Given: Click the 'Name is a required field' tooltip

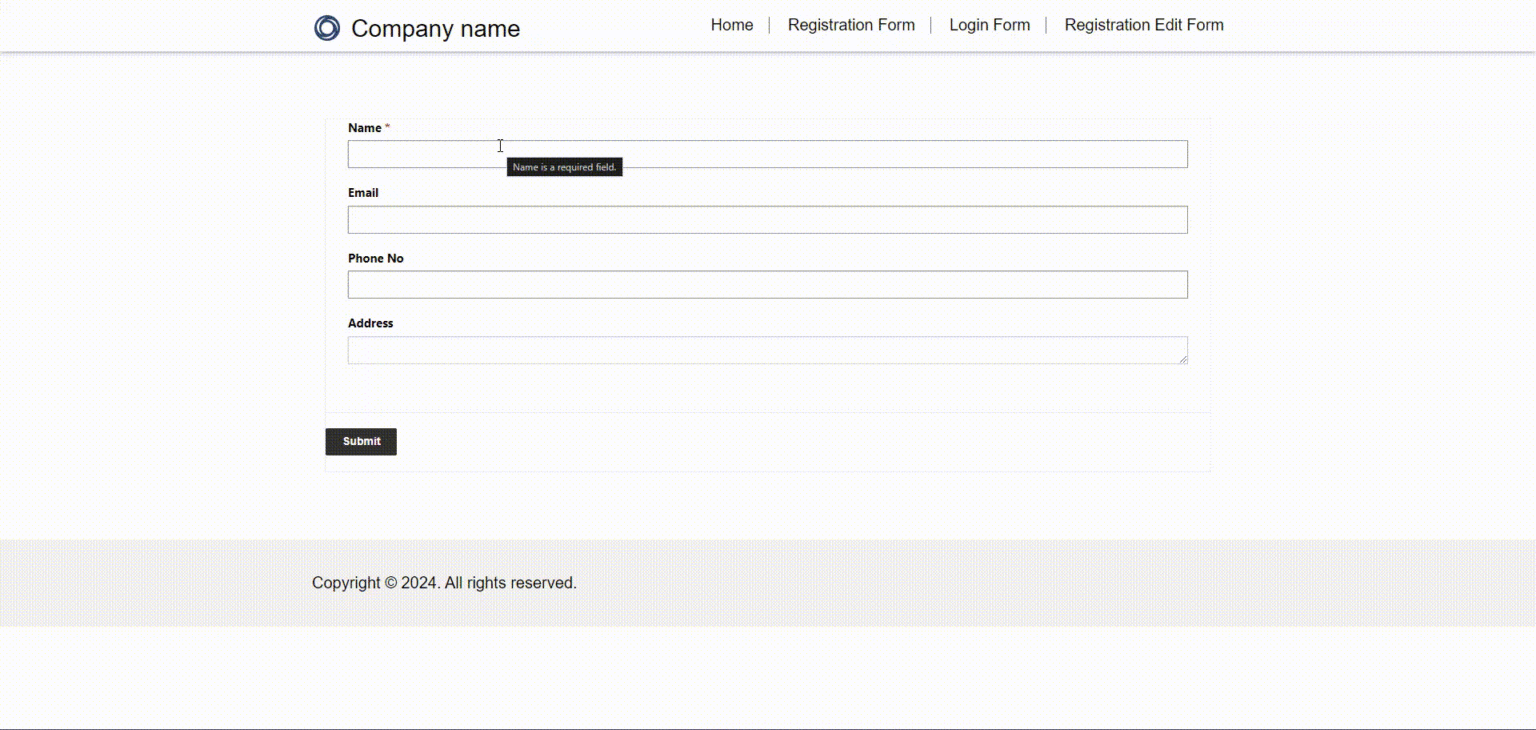Looking at the screenshot, I should coord(564,167).
